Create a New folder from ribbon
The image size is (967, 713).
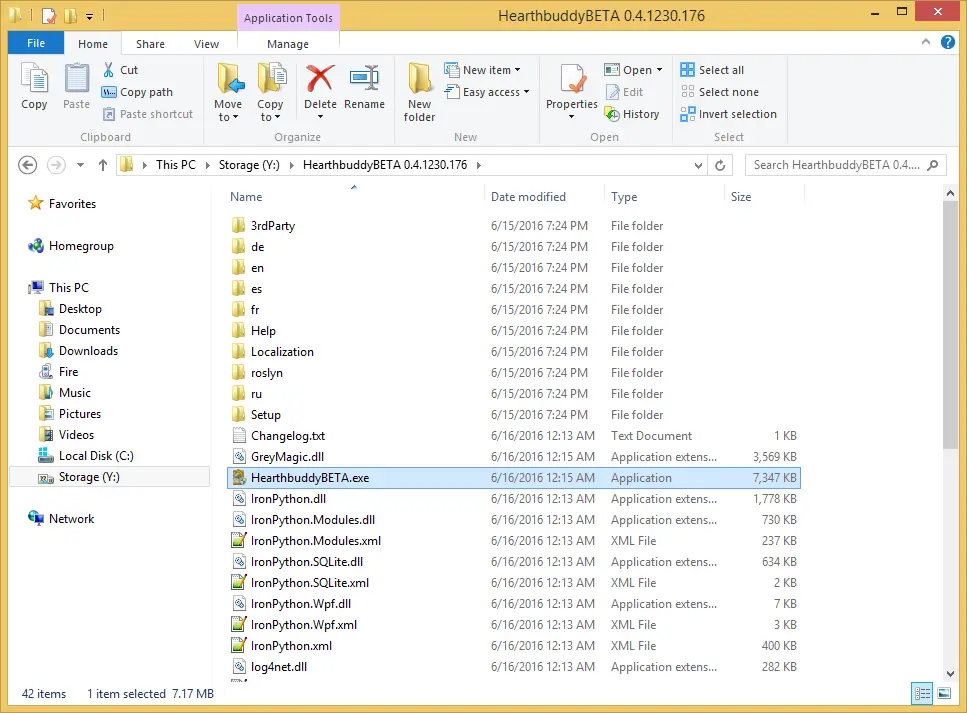419,92
